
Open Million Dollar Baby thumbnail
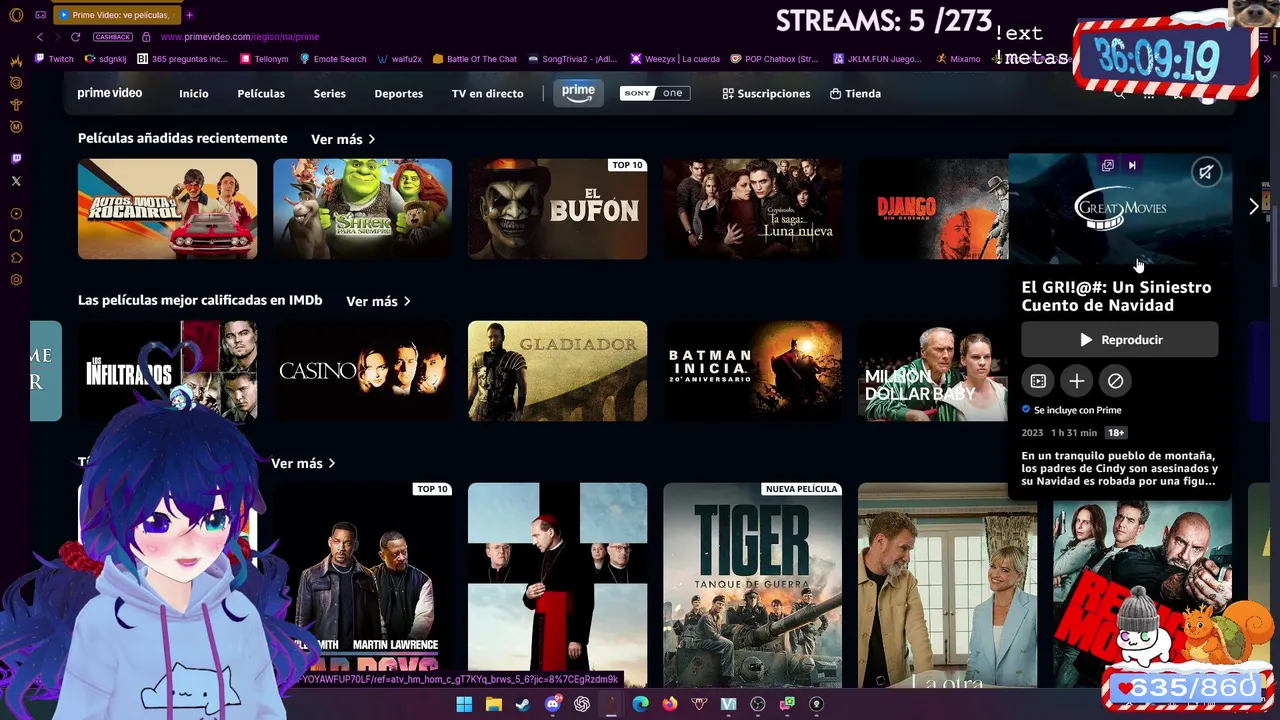pos(933,371)
